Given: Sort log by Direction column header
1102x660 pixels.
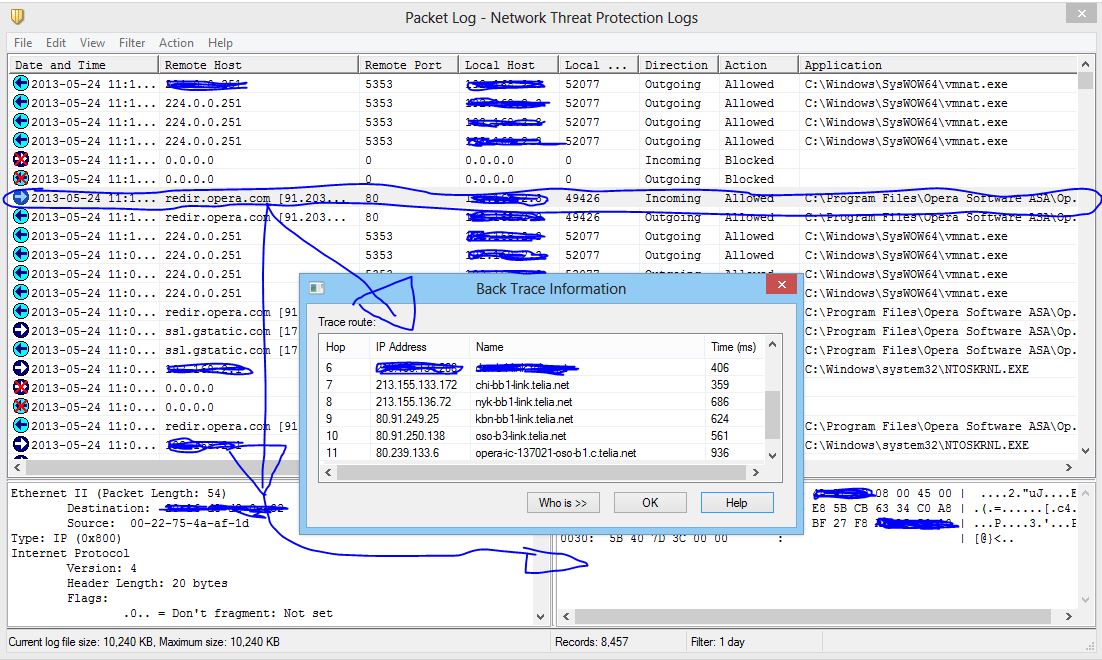Looking at the screenshot, I should [676, 65].
